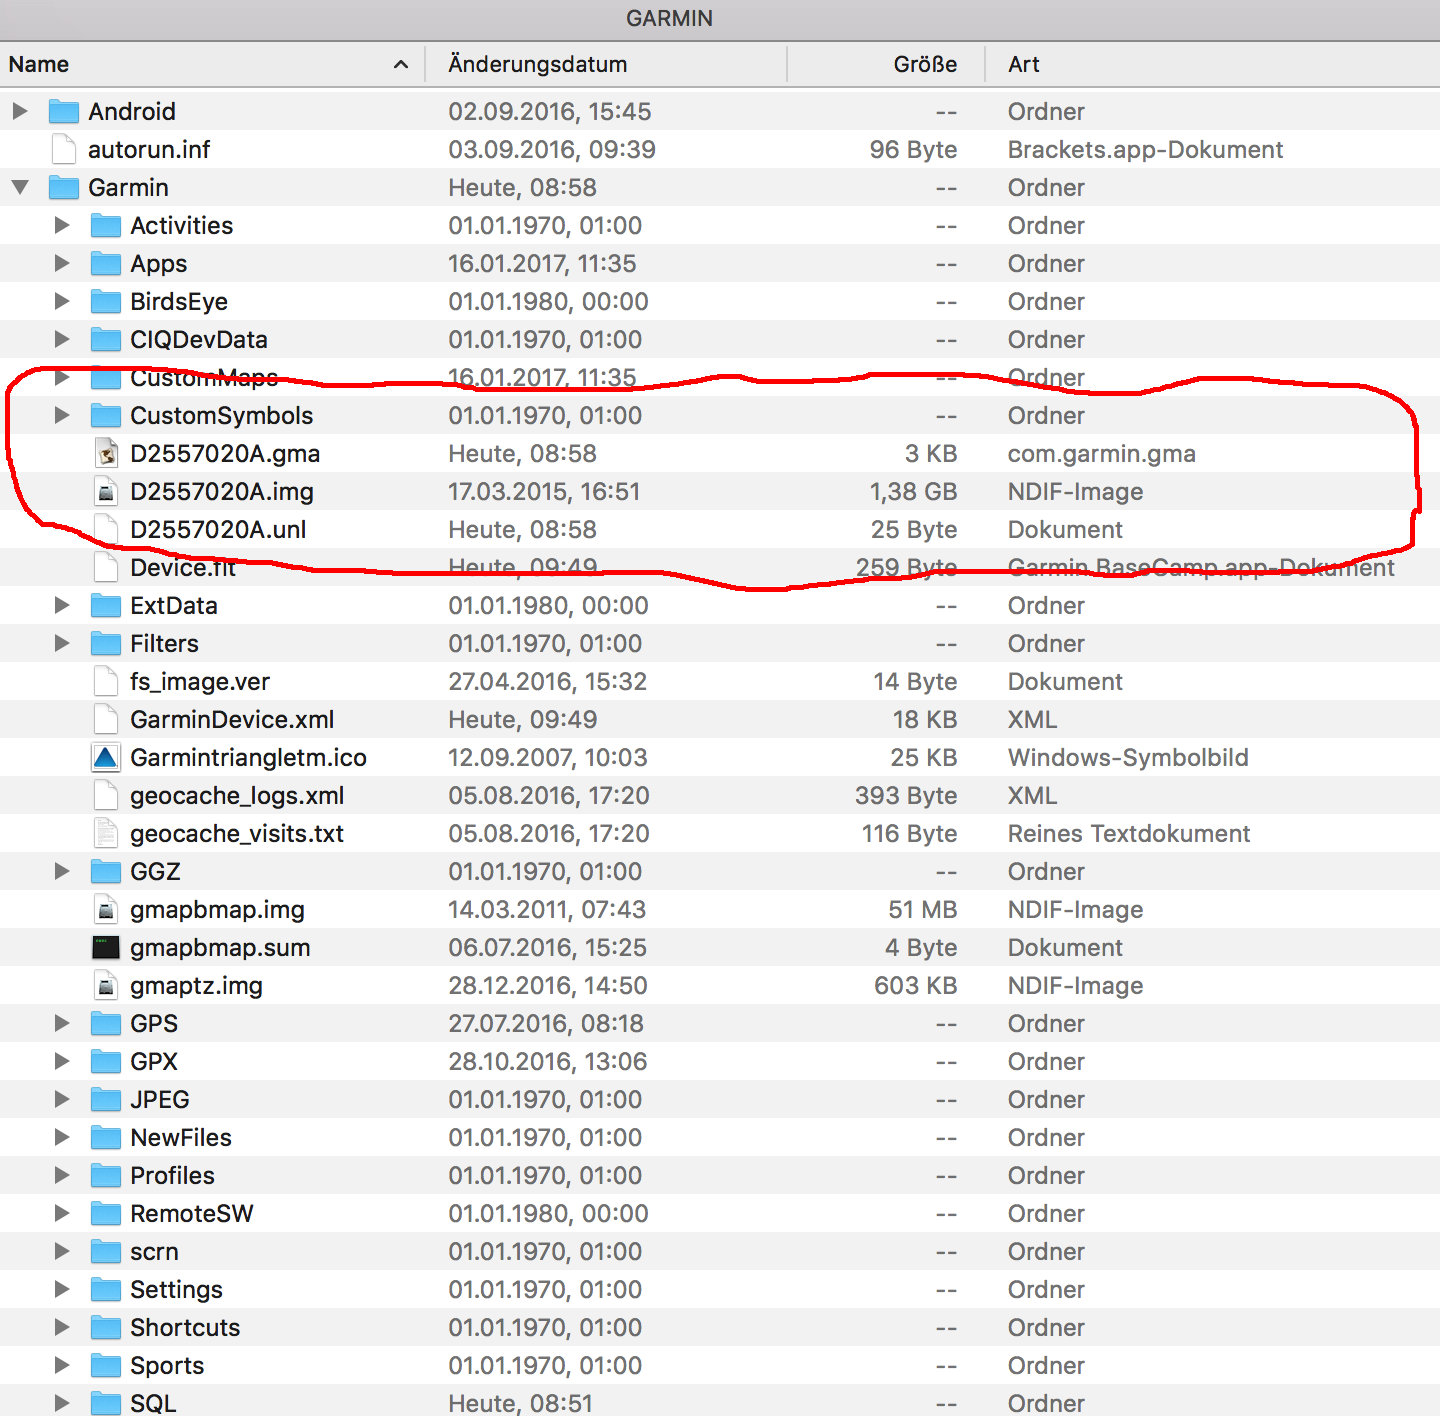Click the date '28.12.2016, 14:50'
Screen dimensions: 1440x1416
(548, 985)
